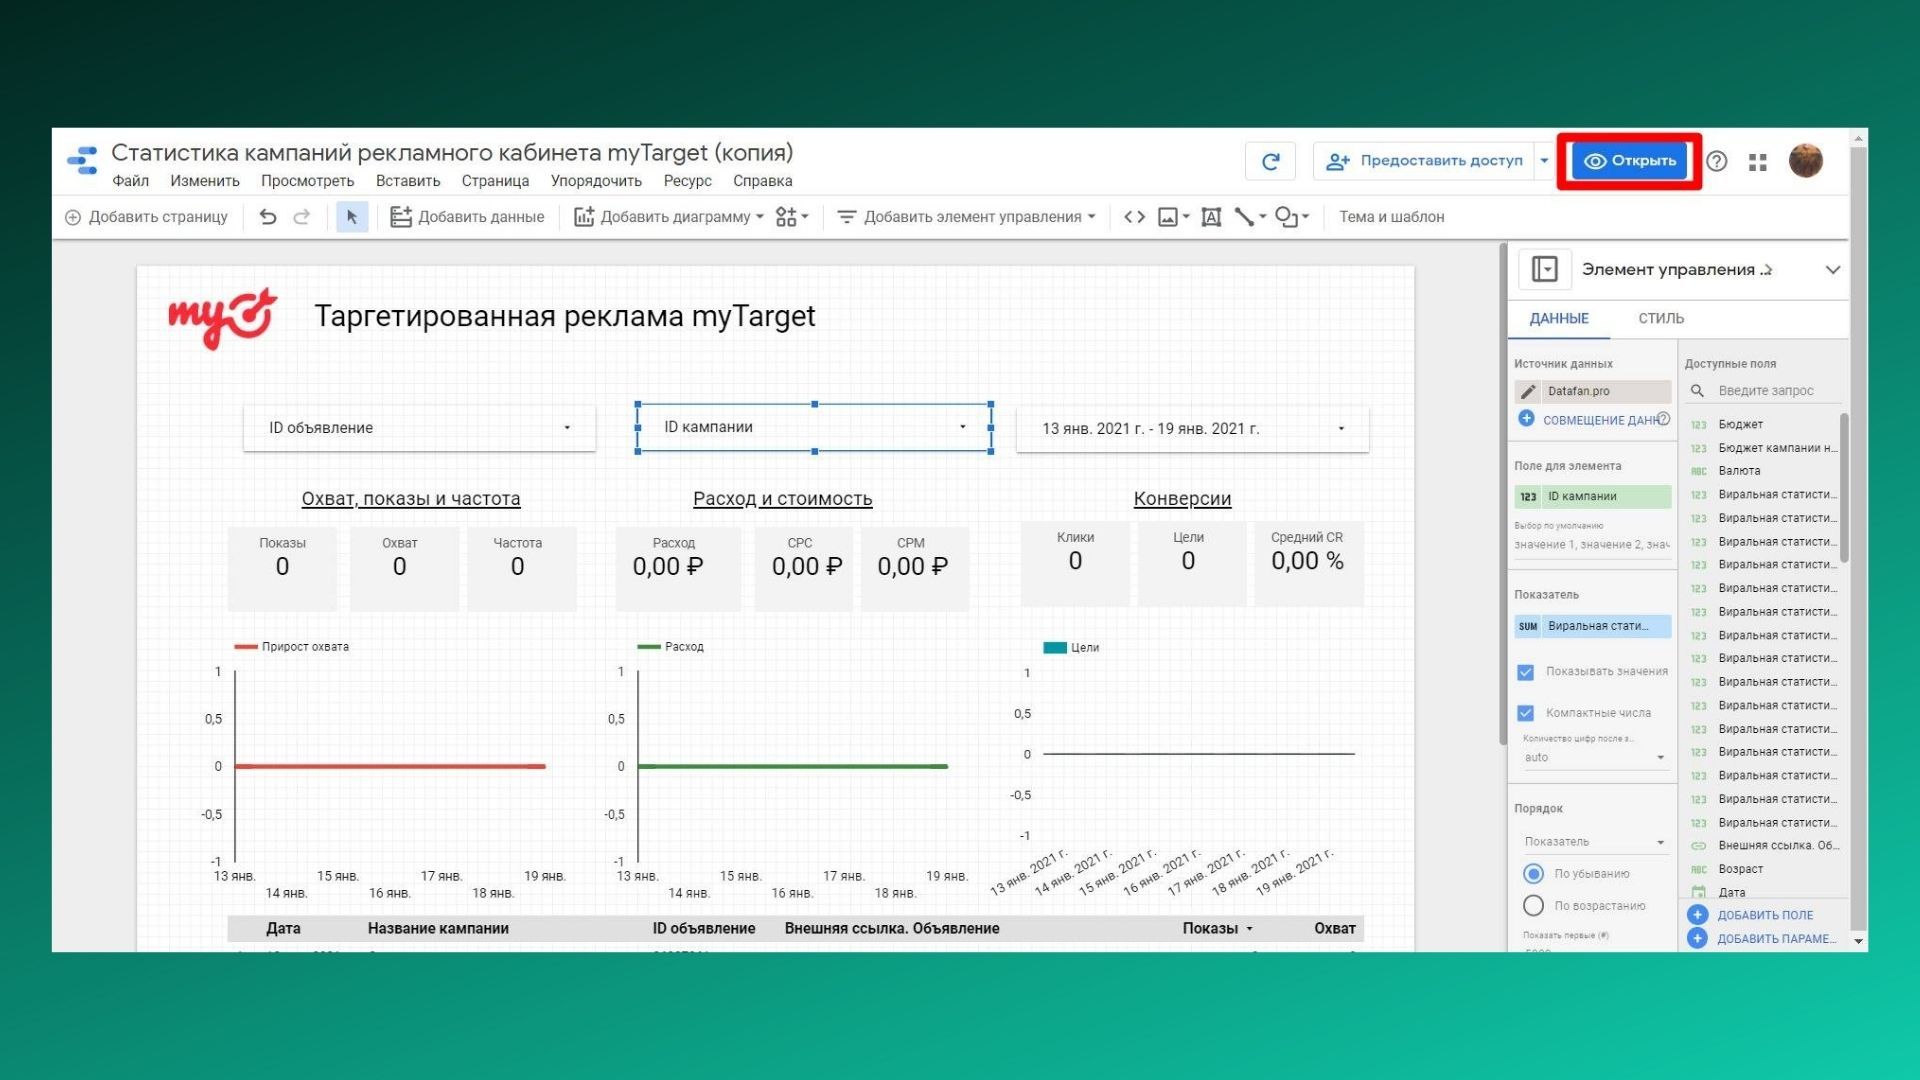The image size is (1920, 1080).
Task: Open the ID кампании dropdown filter
Action: tap(814, 427)
